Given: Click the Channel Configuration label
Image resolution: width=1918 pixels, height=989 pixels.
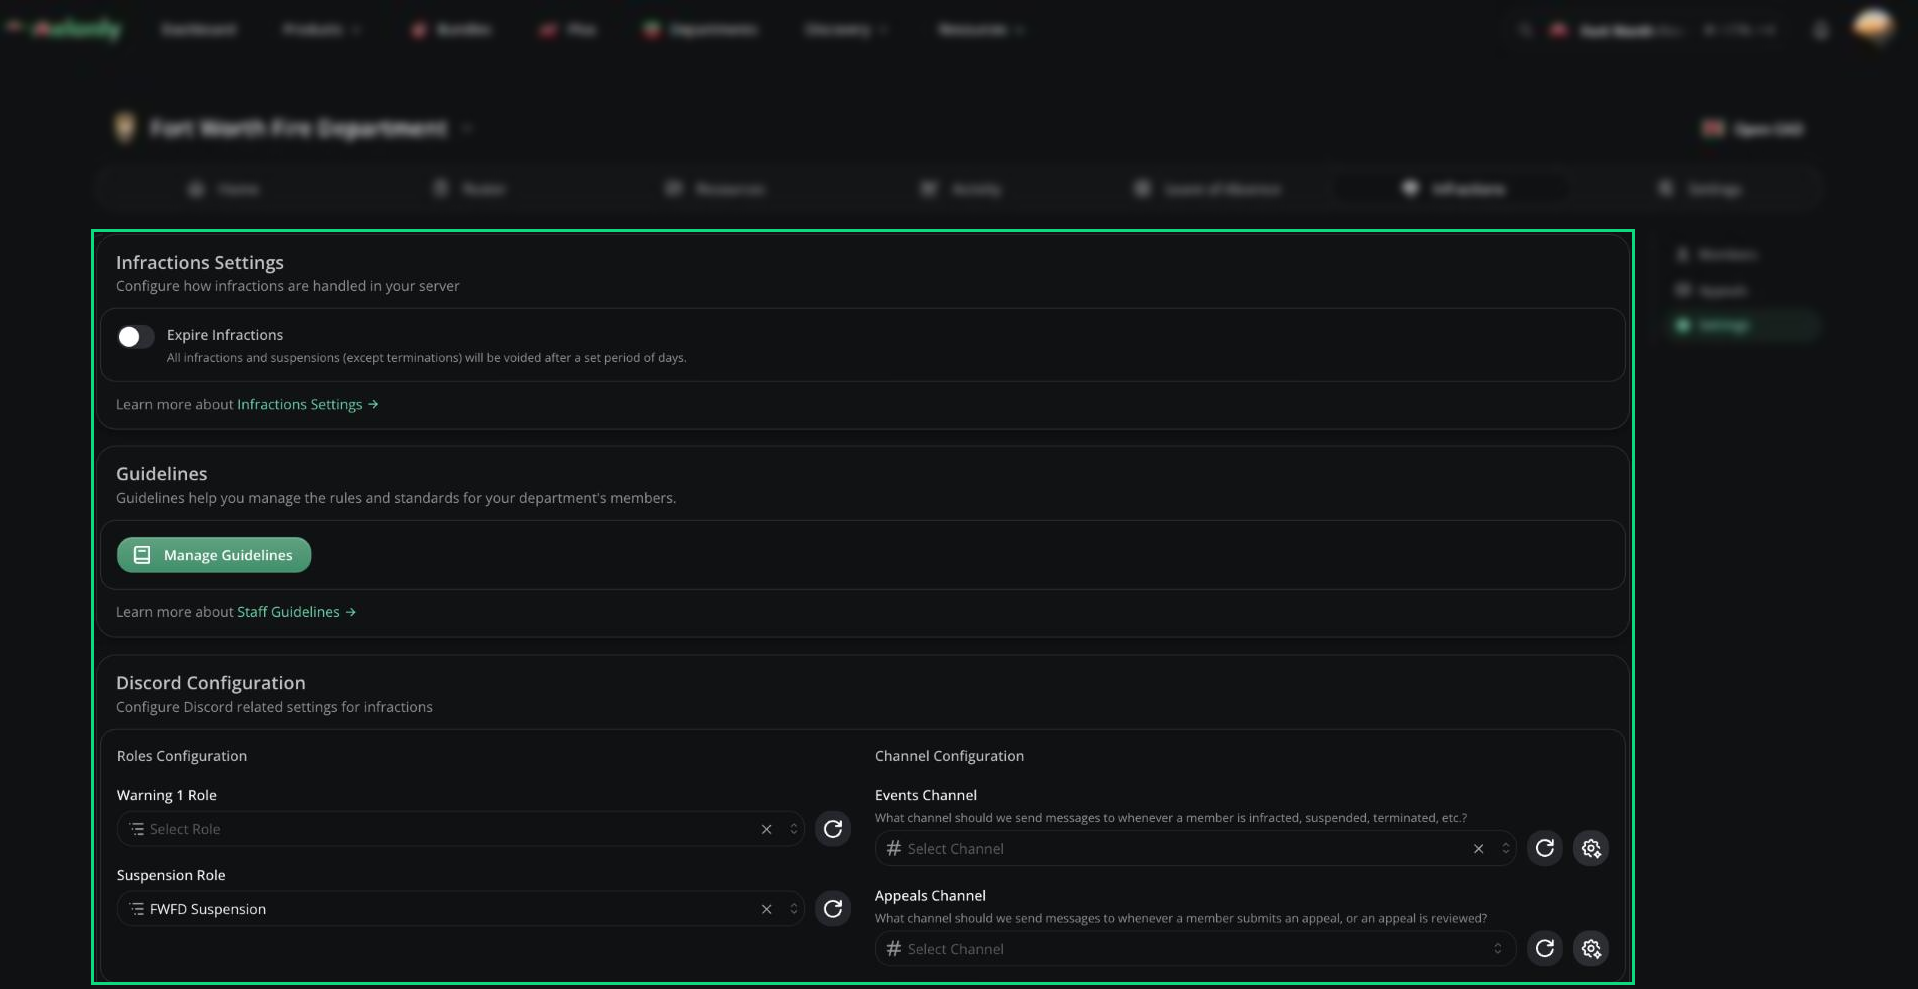Looking at the screenshot, I should [x=949, y=756].
